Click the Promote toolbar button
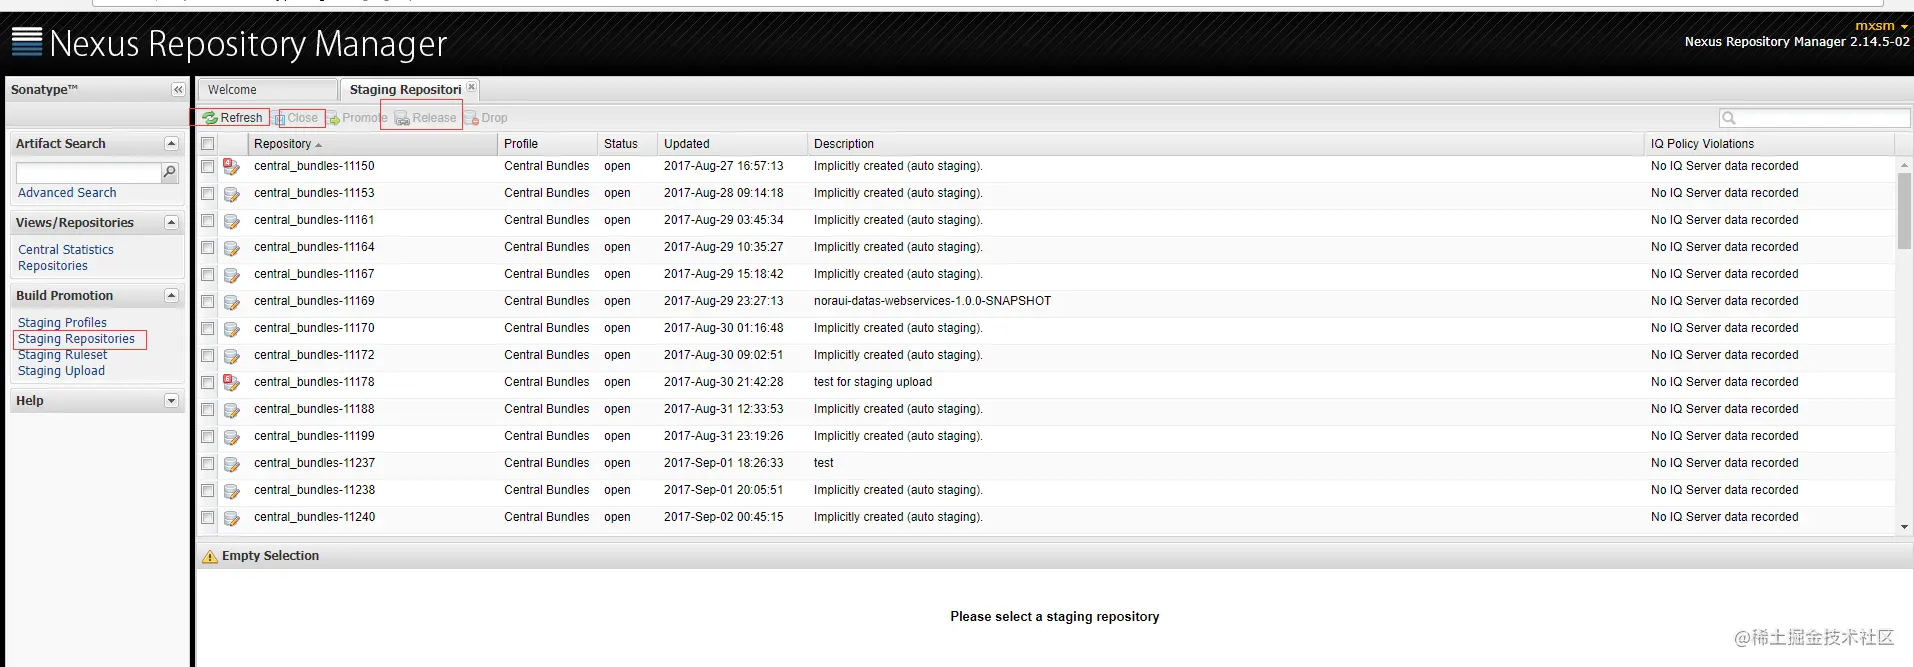The height and width of the screenshot is (667, 1914). coord(357,118)
